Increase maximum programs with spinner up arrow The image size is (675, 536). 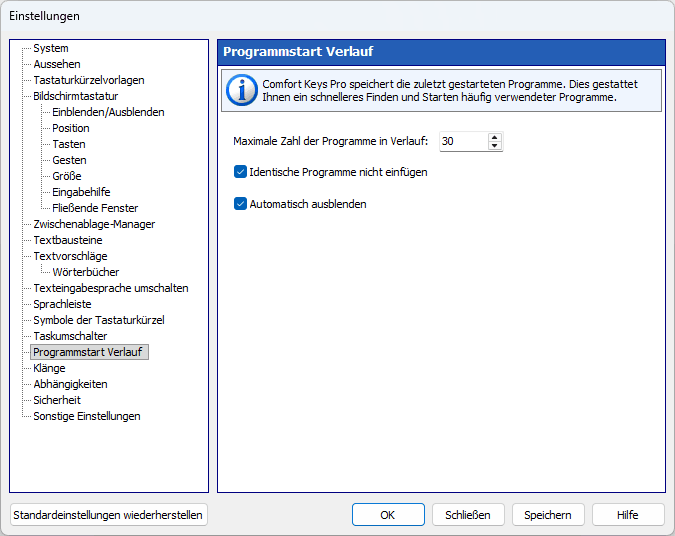(x=495, y=137)
